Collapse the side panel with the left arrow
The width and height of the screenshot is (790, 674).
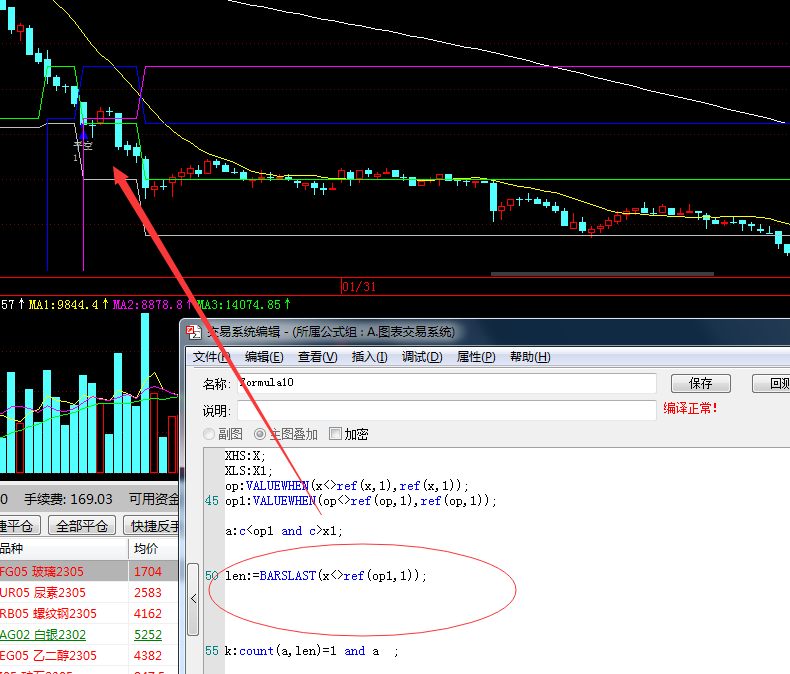[193, 599]
